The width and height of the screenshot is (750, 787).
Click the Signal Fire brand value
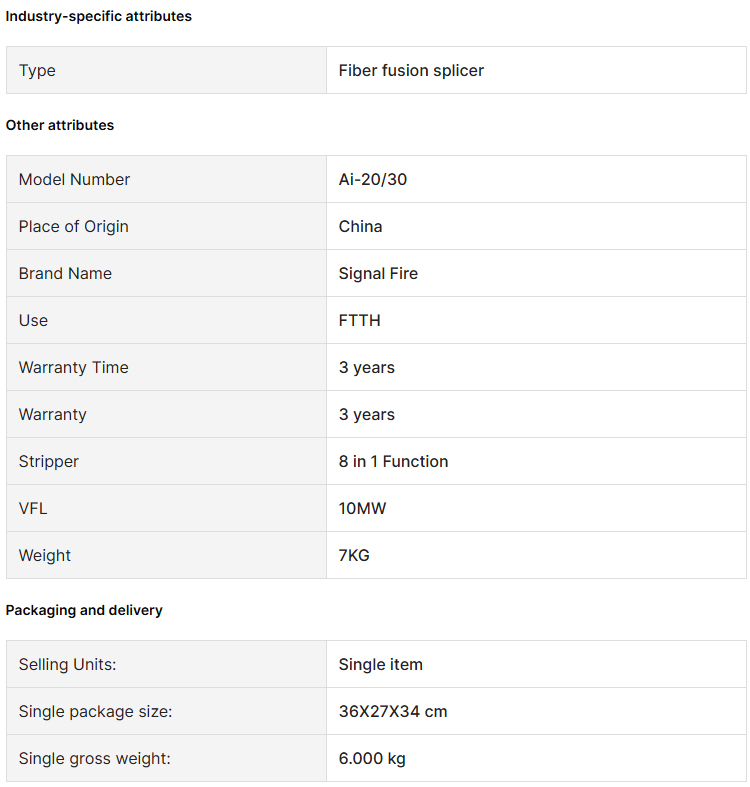pos(378,274)
